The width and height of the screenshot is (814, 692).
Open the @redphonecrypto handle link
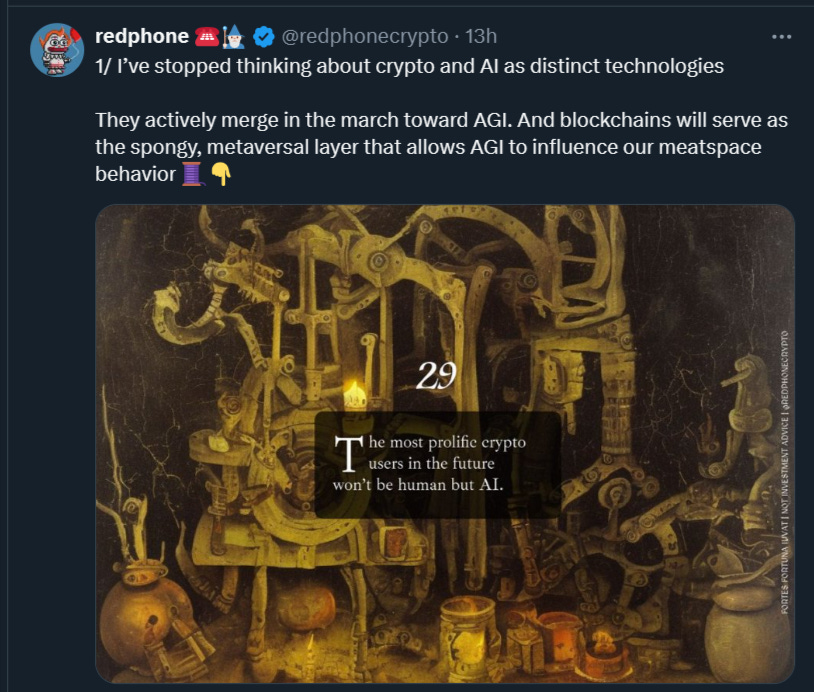(x=364, y=36)
